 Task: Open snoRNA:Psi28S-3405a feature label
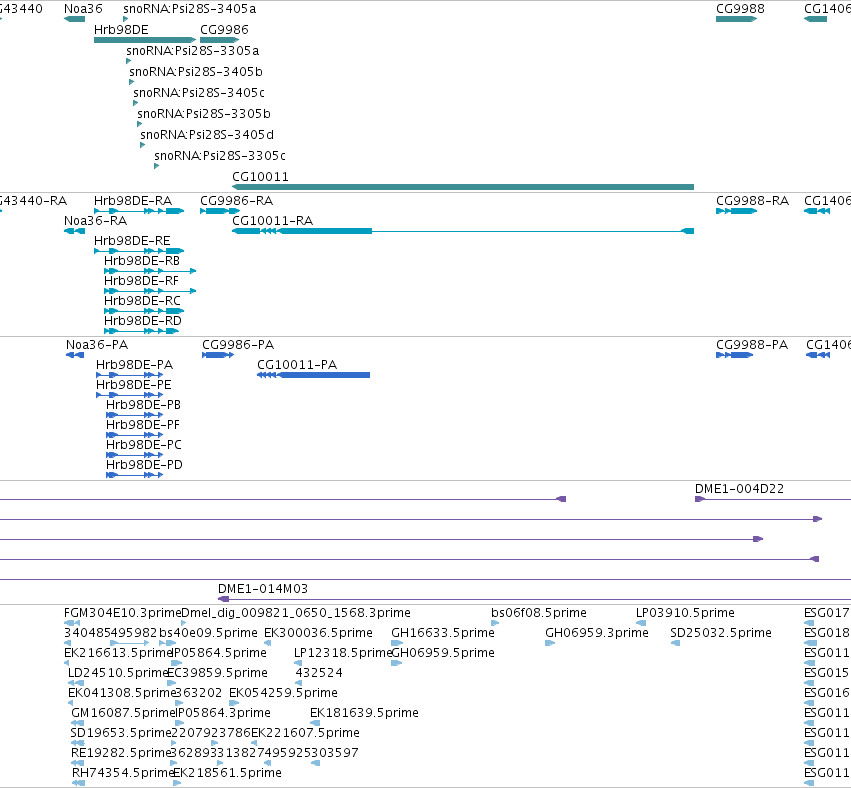tap(189, 9)
